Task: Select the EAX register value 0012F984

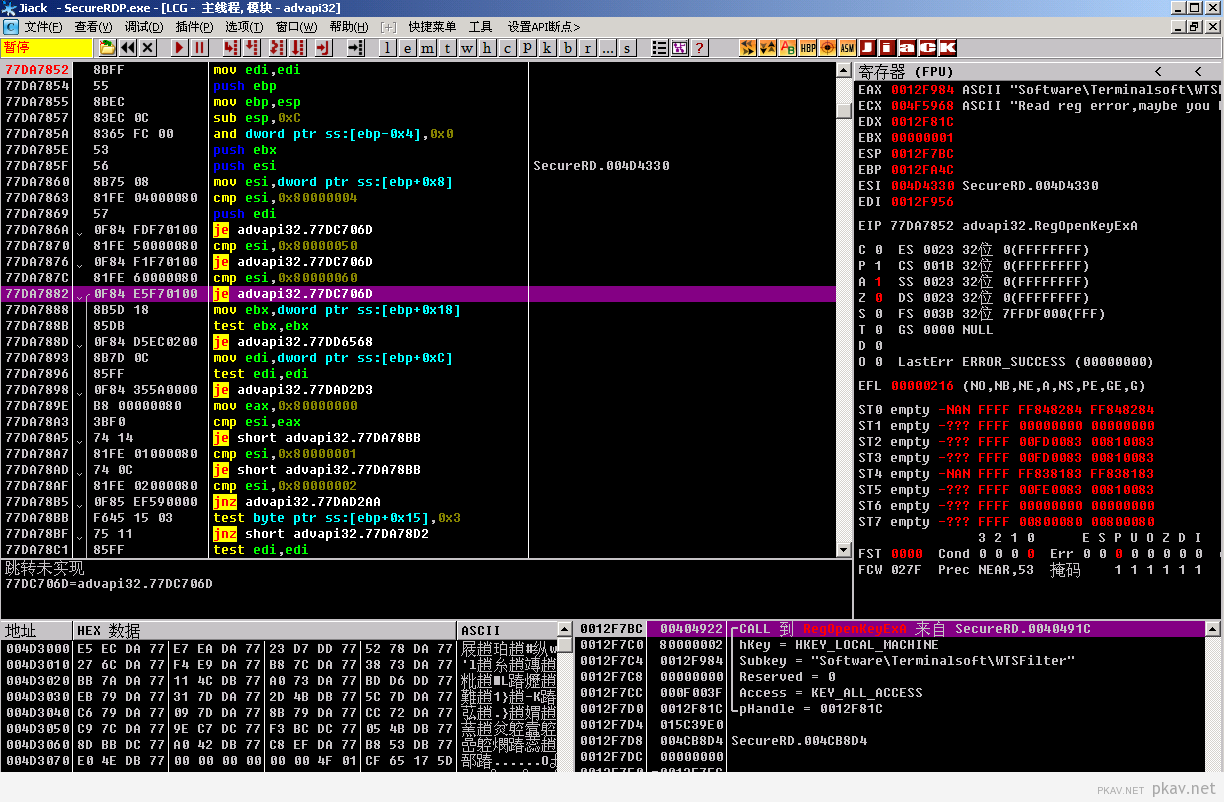Action: pos(922,90)
